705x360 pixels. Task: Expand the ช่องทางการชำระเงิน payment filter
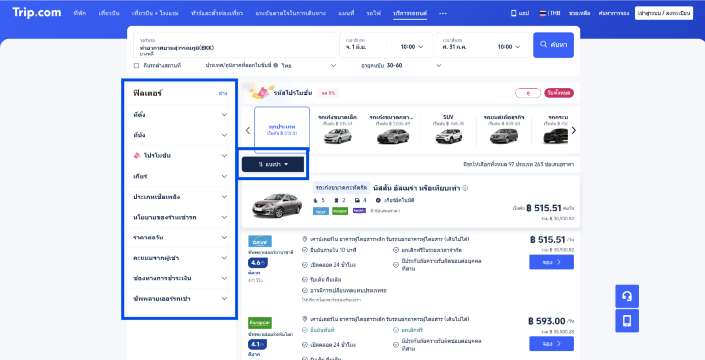point(180,278)
